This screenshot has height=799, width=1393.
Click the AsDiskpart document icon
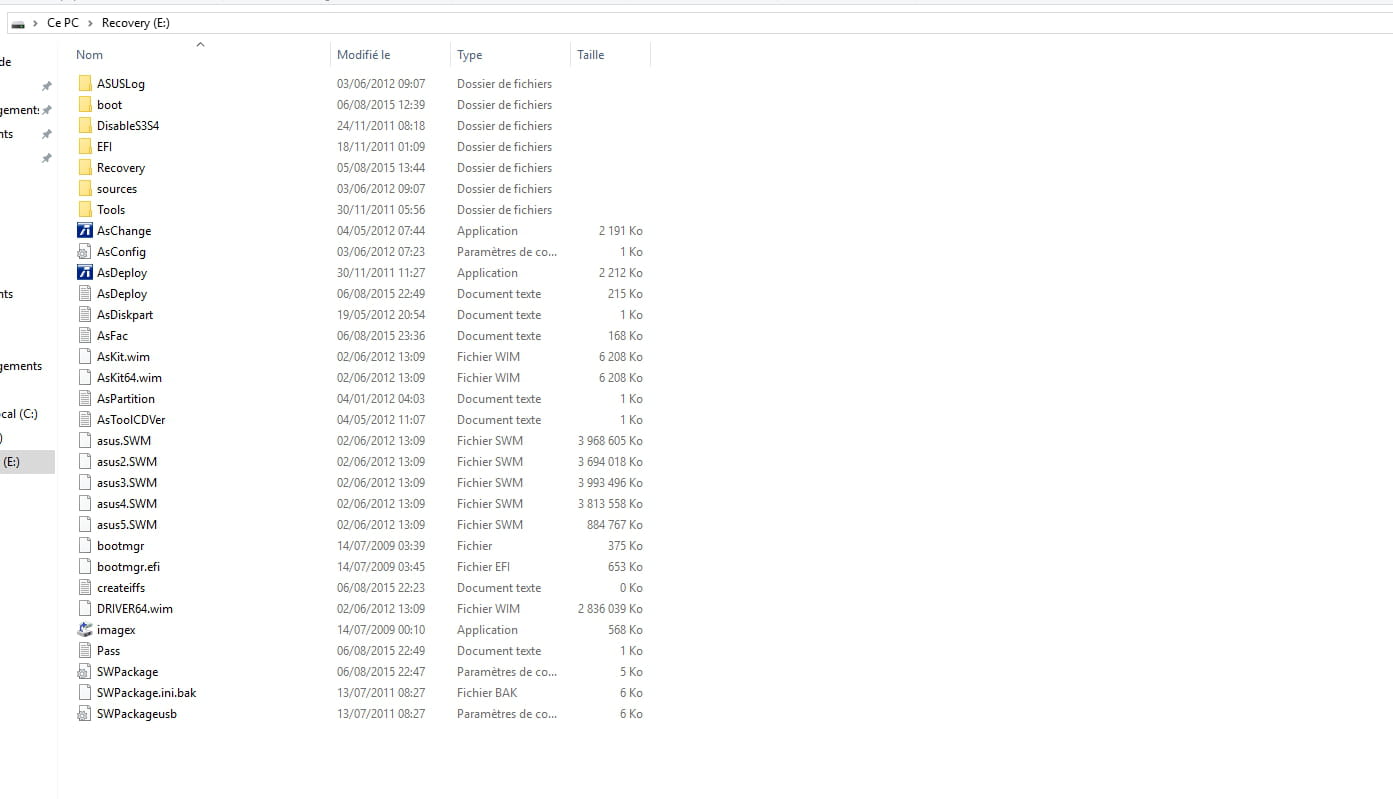85,315
